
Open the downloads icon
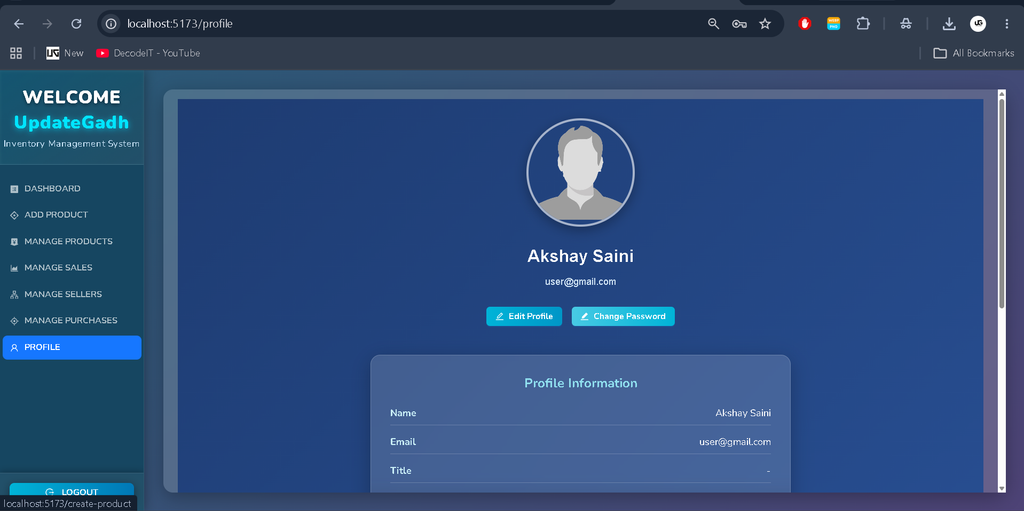tap(949, 24)
